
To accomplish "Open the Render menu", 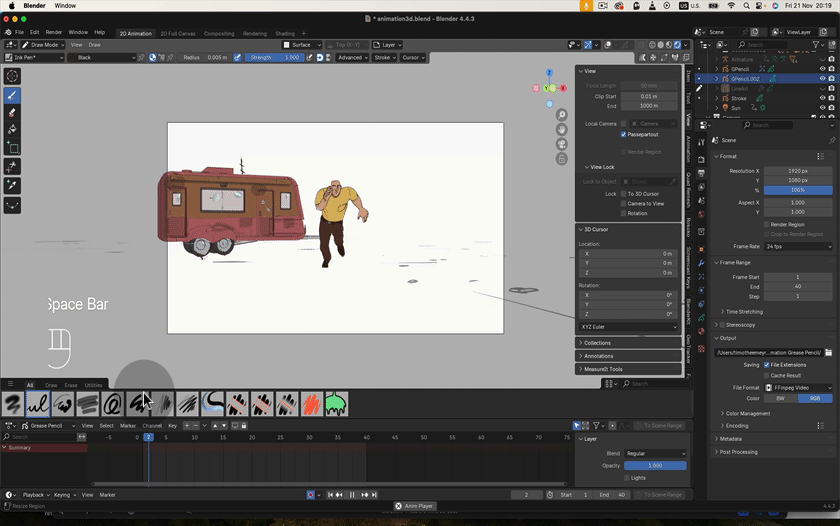I will (x=54, y=32).
